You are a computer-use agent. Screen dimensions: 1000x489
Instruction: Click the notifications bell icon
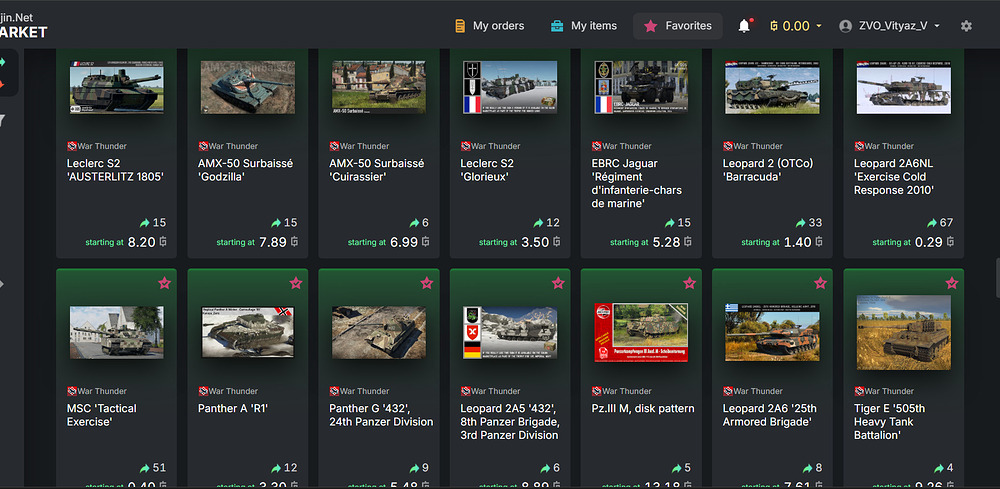coord(744,26)
